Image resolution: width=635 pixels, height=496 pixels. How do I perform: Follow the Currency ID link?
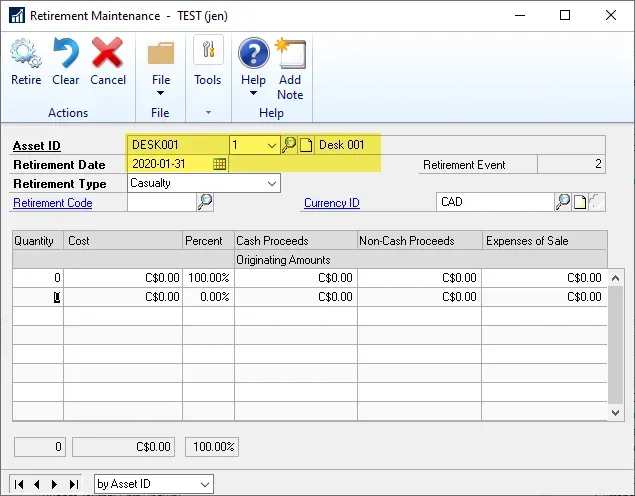point(331,203)
